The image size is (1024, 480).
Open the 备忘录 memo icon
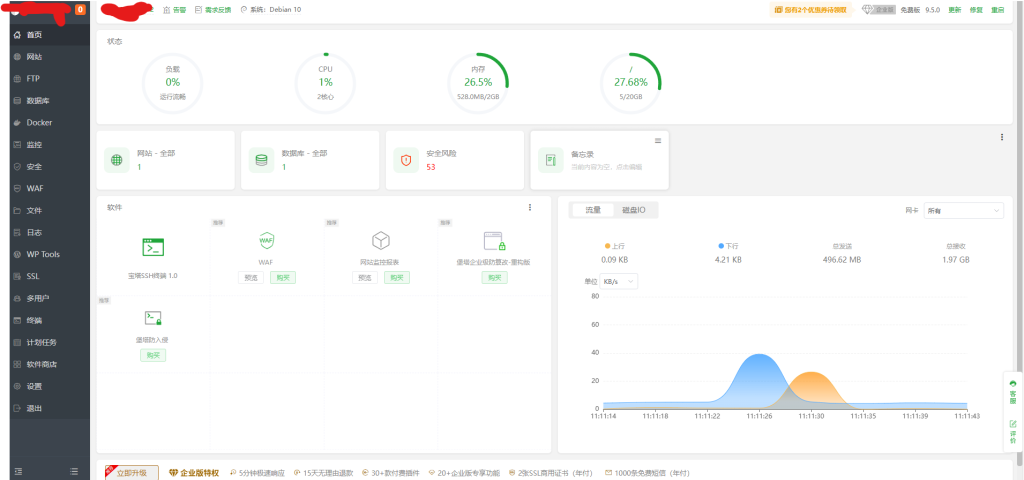(551, 159)
